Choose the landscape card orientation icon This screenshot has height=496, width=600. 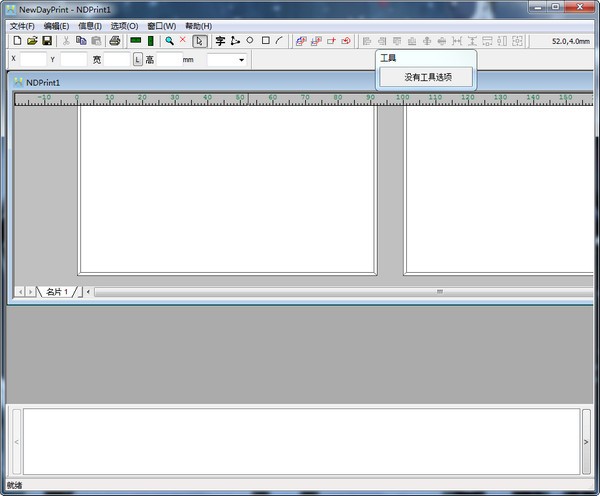135,41
